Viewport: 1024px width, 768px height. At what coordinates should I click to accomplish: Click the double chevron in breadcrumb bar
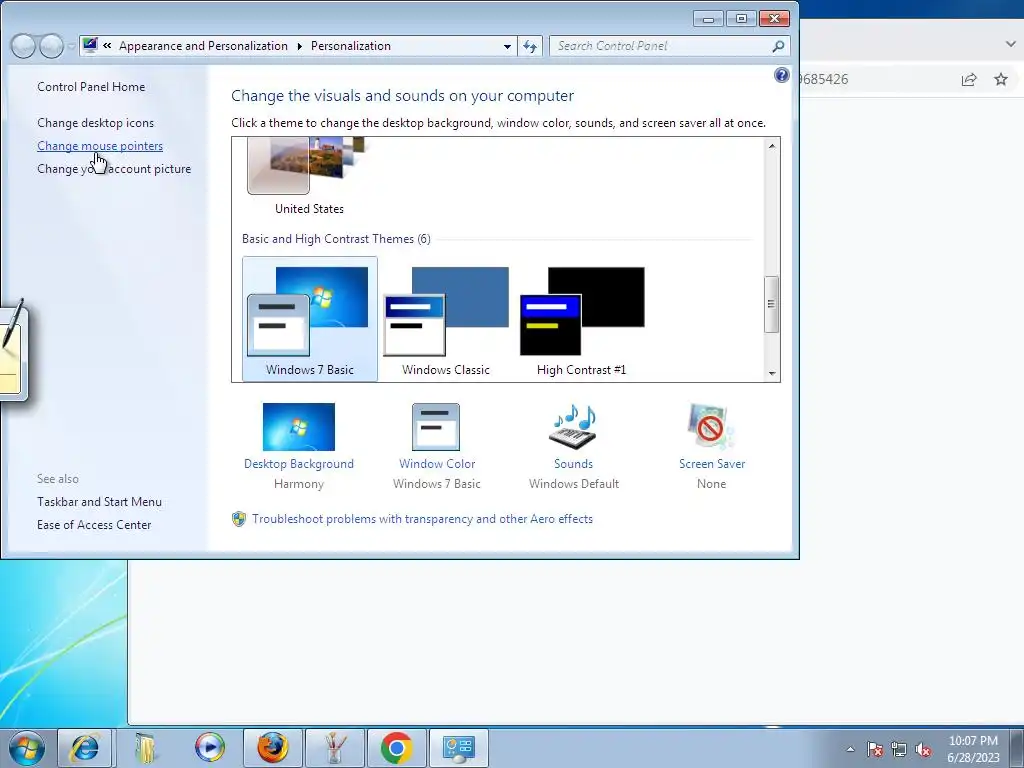coord(107,46)
